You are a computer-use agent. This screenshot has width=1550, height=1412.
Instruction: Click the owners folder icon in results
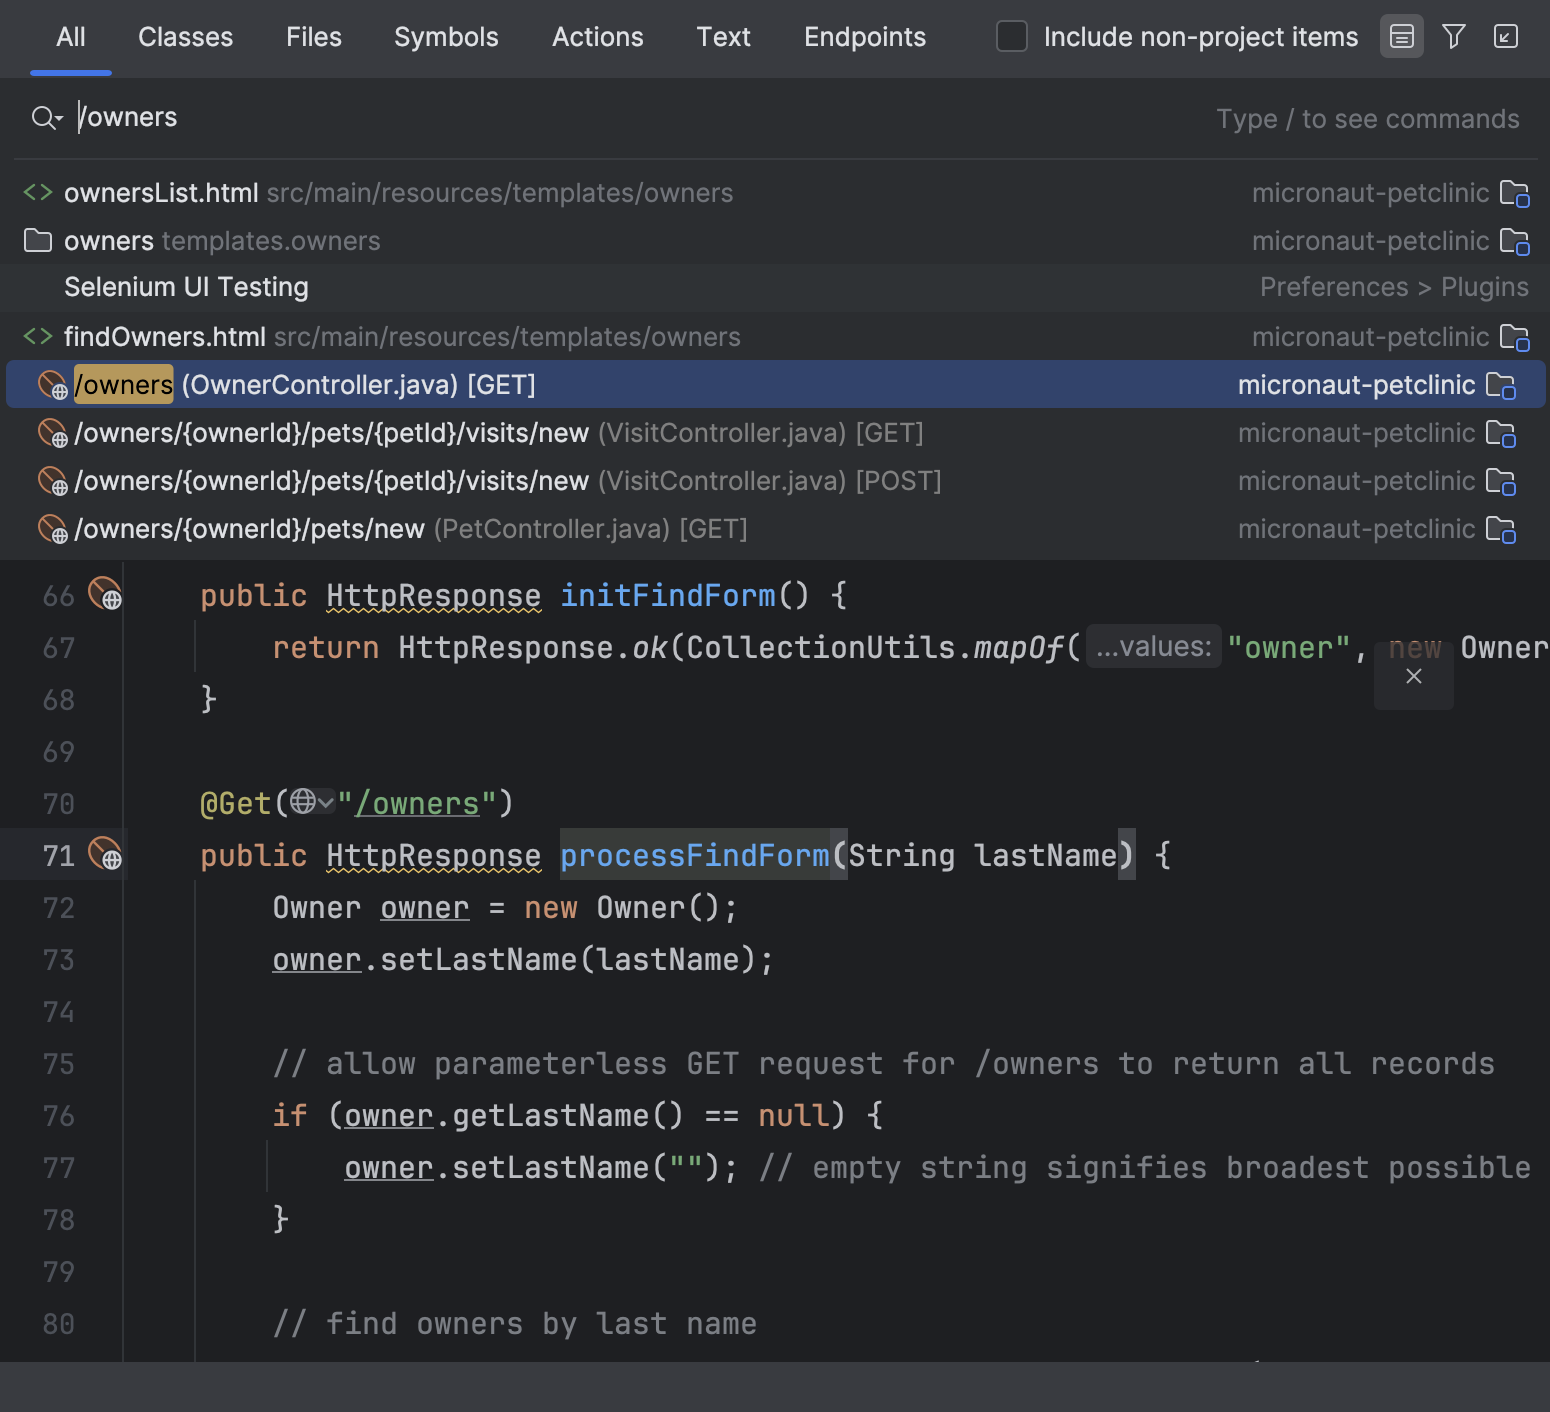pos(36,241)
